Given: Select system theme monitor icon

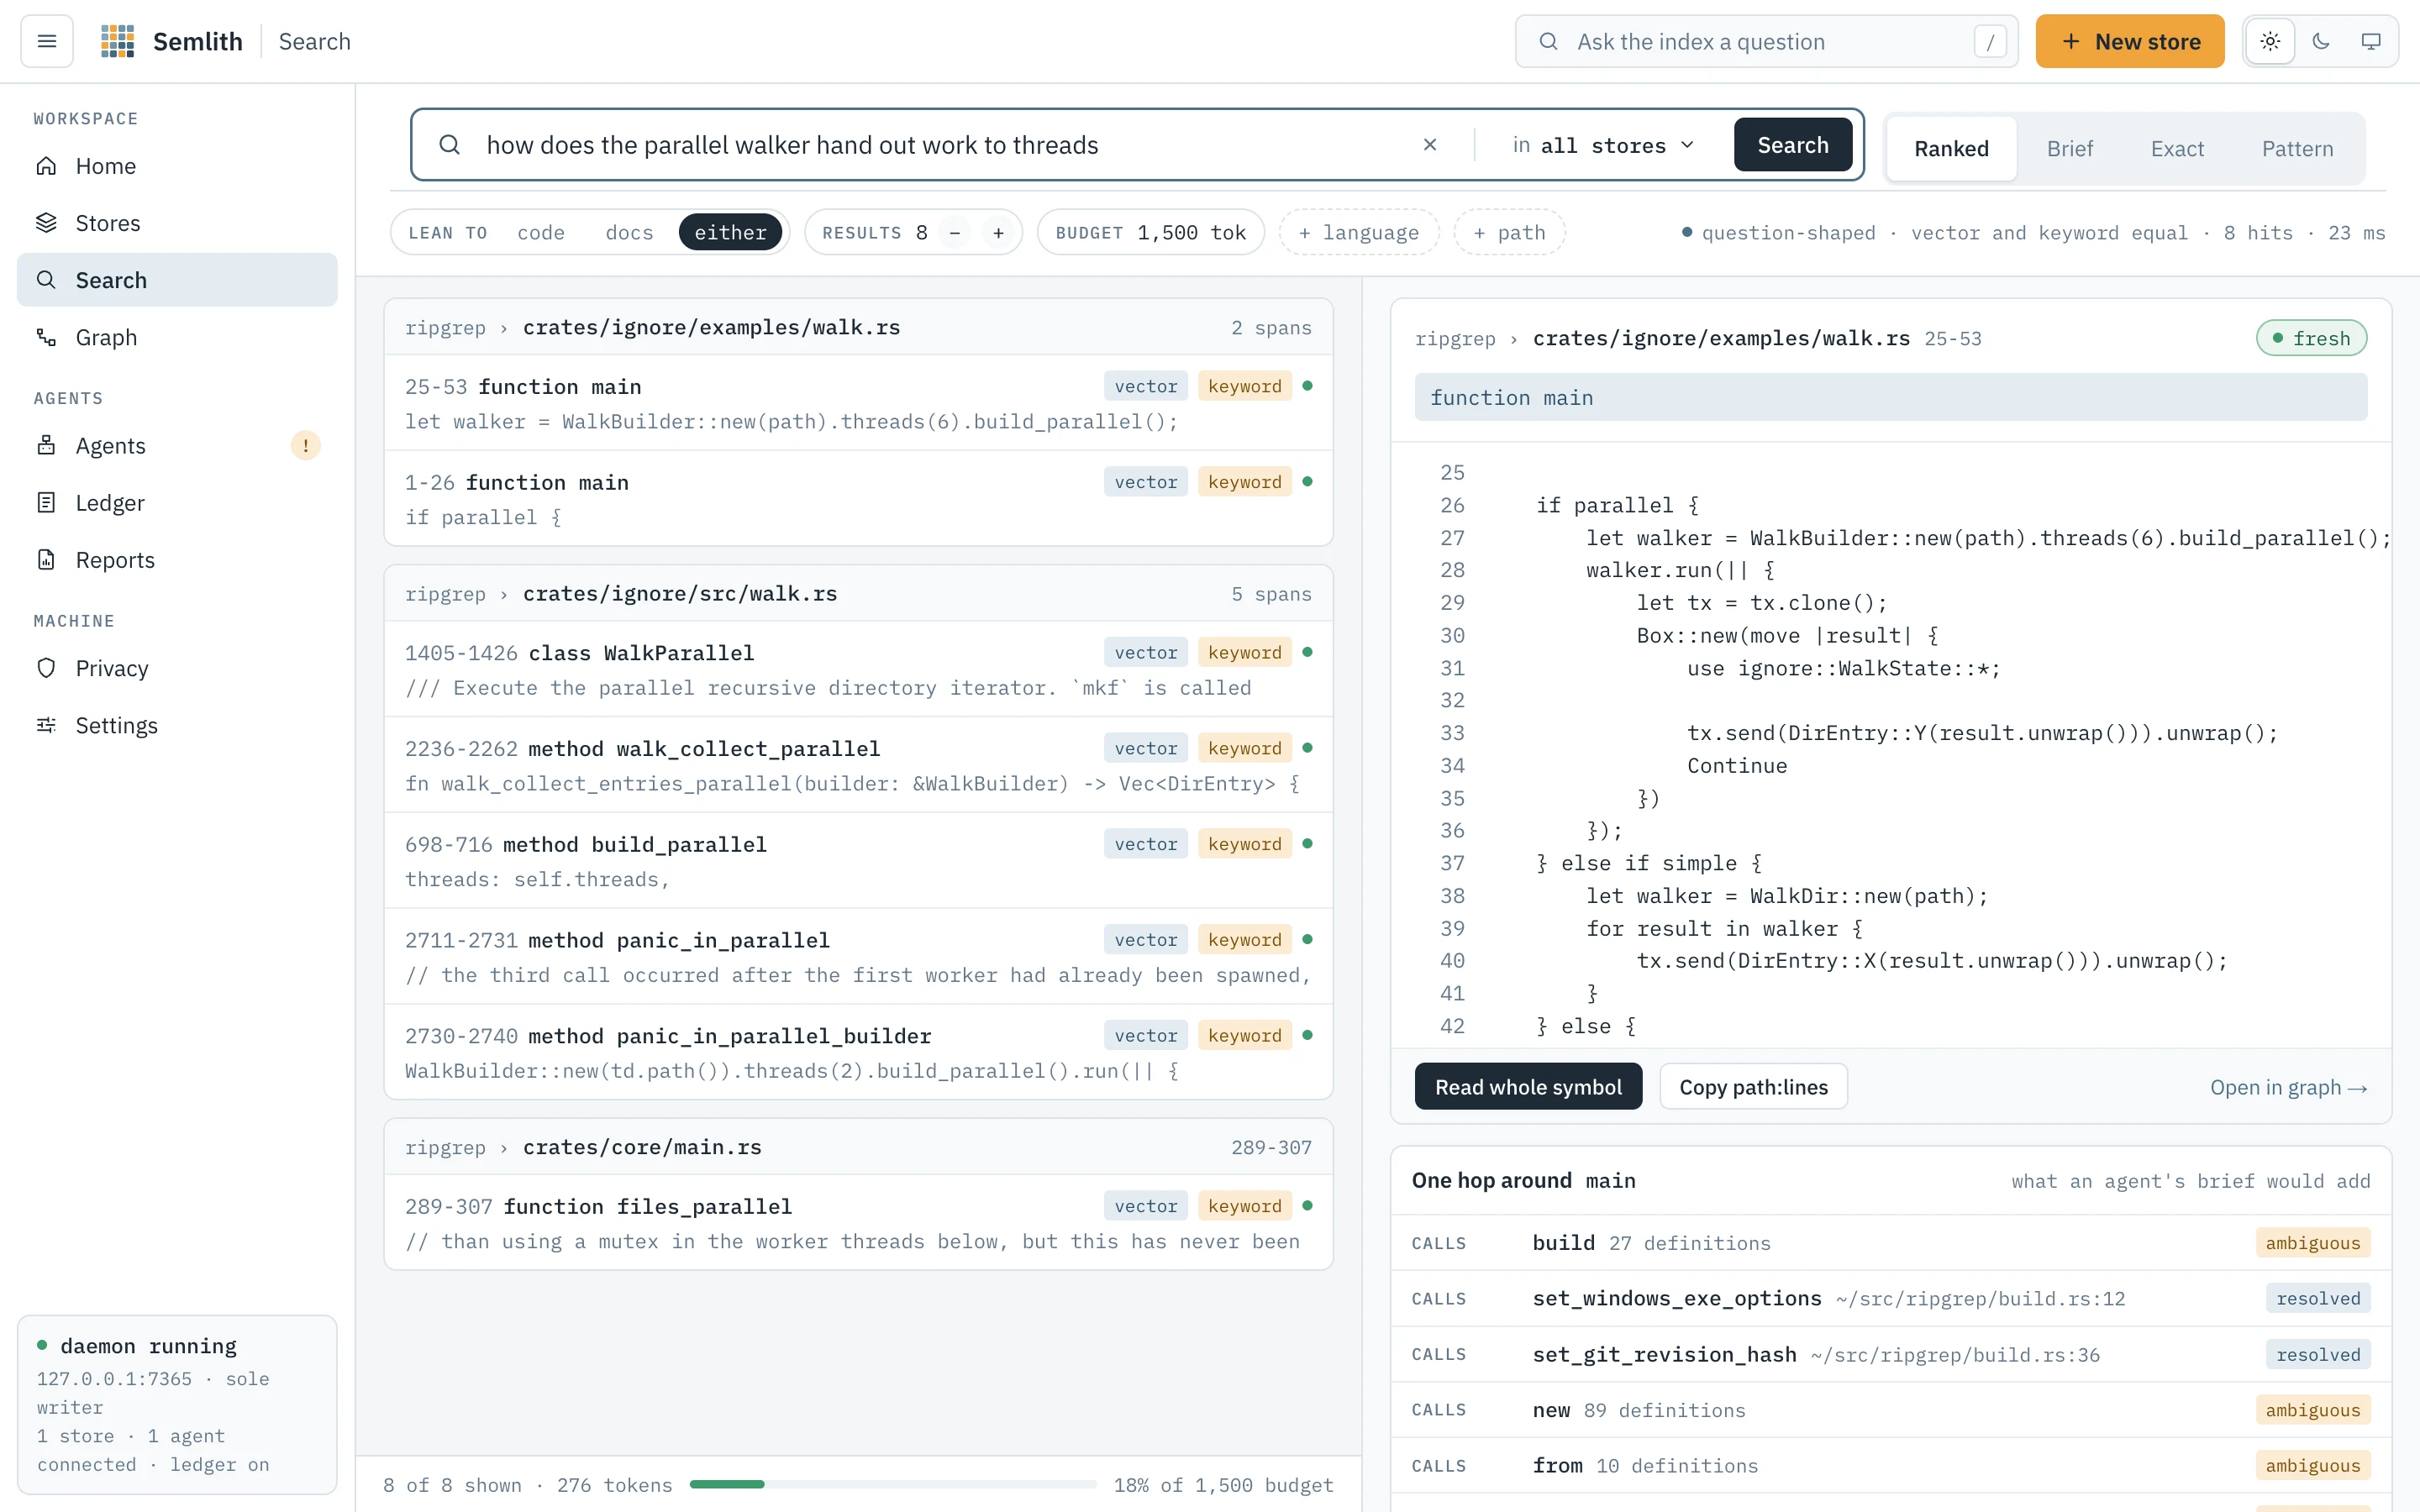Looking at the screenshot, I should tap(2370, 41).
